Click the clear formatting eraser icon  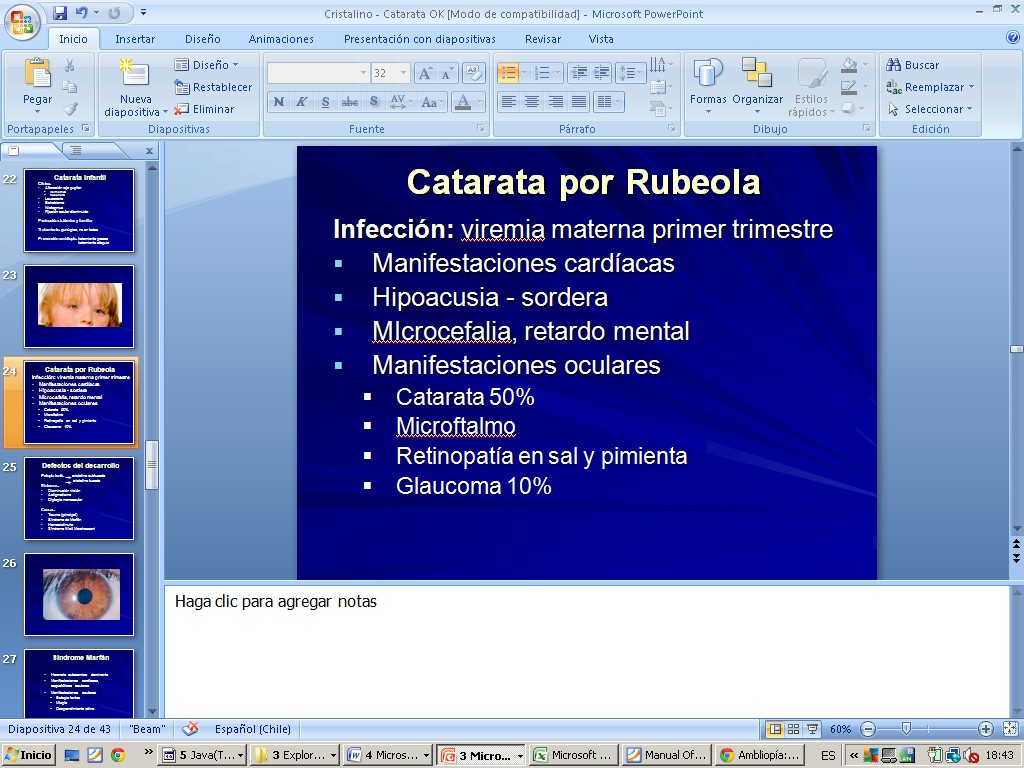(474, 73)
